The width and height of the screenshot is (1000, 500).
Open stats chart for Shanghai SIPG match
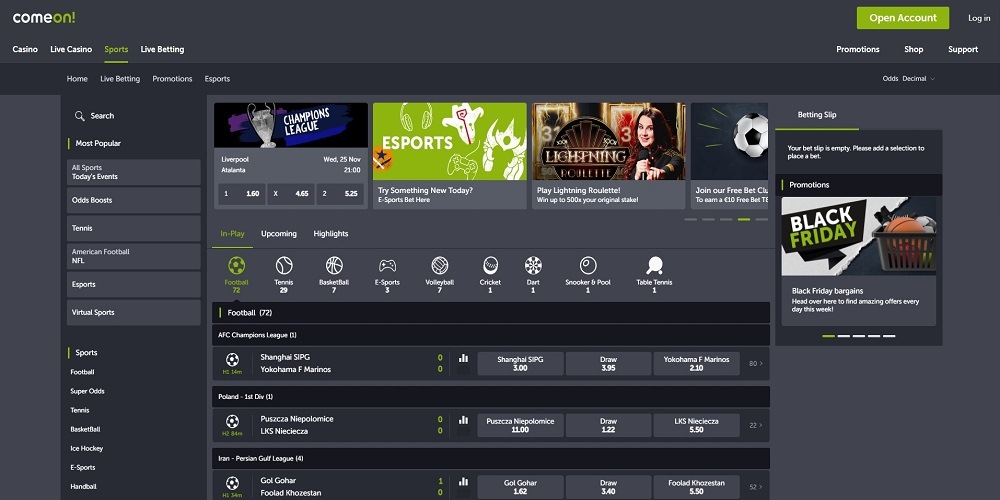pyautogui.click(x=463, y=358)
